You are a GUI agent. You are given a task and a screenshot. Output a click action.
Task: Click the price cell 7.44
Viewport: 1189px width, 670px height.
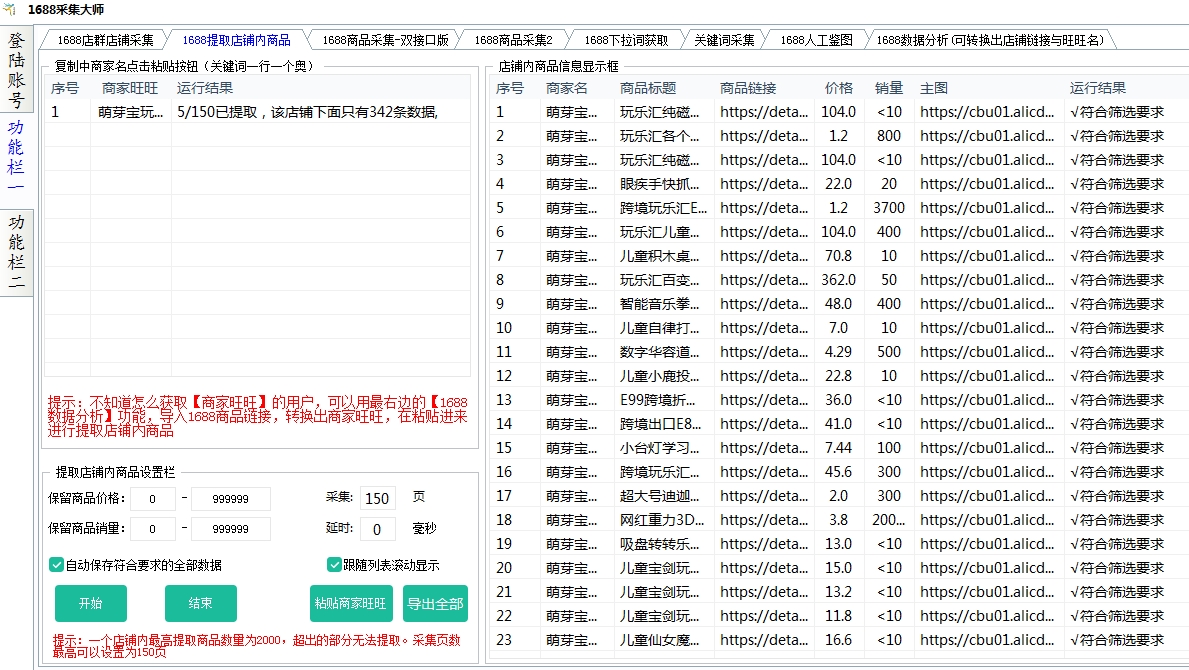[839, 448]
